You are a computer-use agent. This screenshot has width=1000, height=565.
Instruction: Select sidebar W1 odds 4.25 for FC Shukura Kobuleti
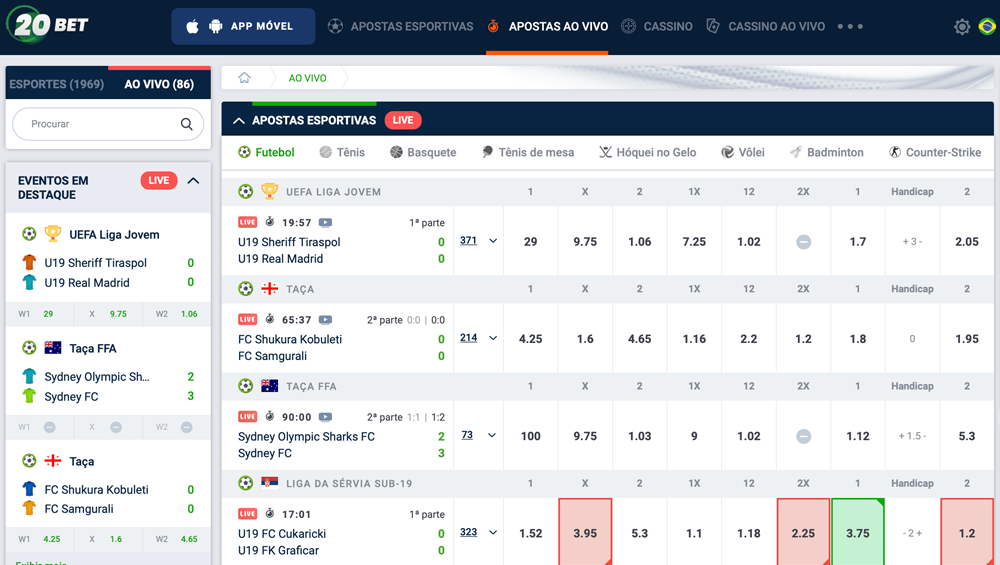pos(40,539)
